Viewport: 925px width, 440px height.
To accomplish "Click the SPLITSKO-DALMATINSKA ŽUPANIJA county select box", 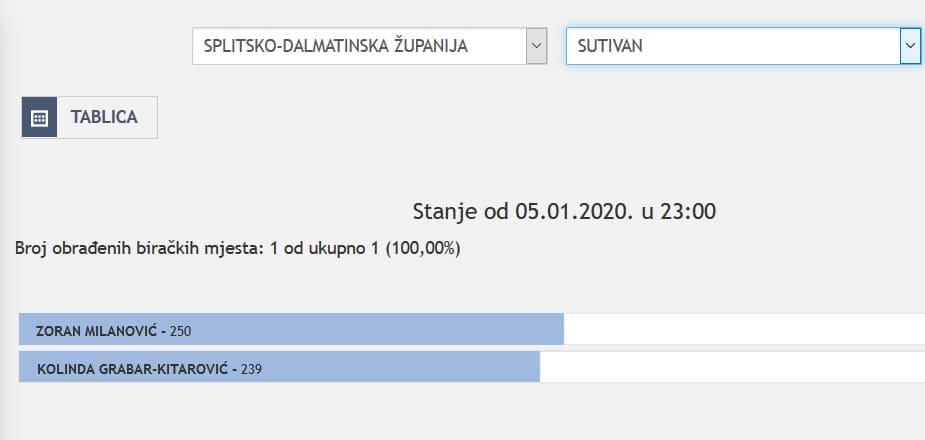I will point(360,46).
